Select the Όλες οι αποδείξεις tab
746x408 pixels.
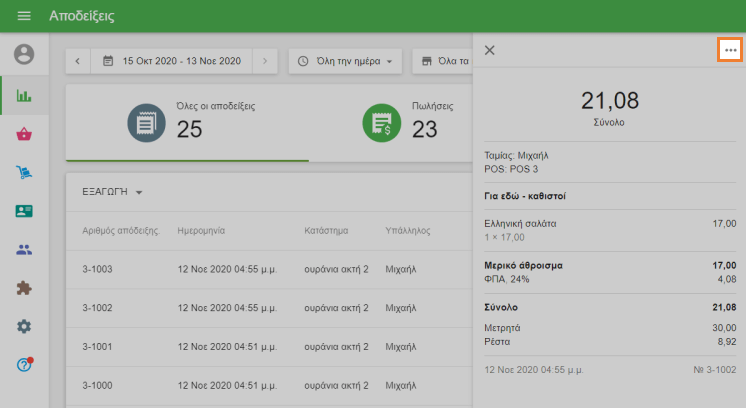pyautogui.click(x=187, y=122)
